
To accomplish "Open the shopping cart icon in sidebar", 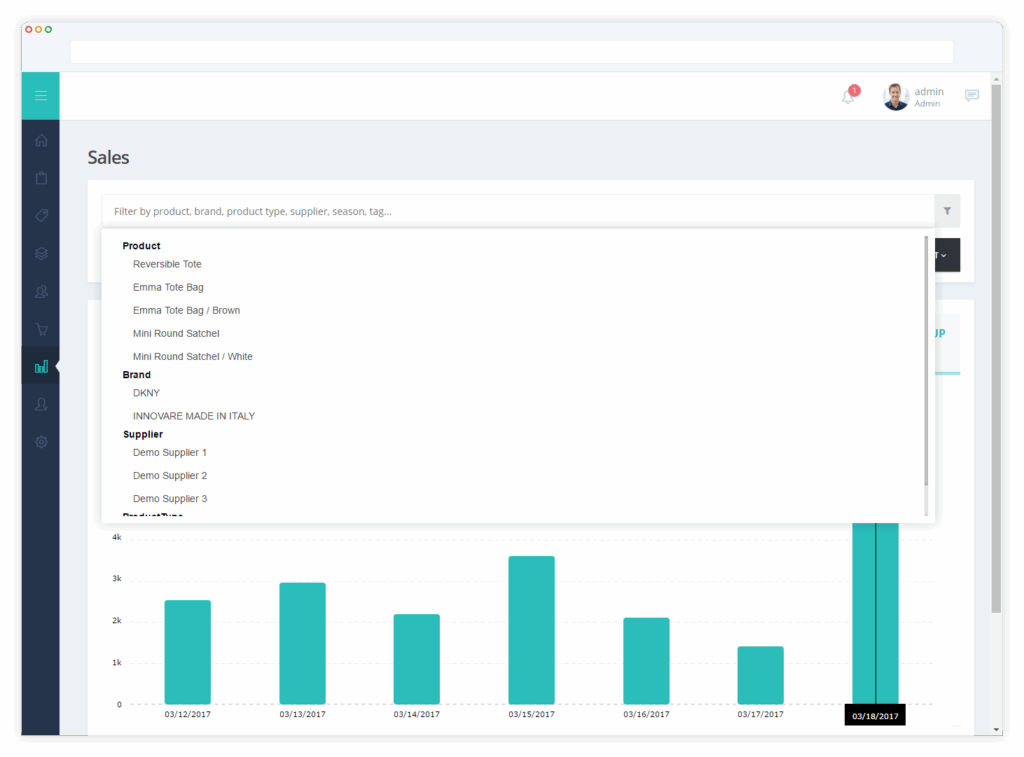I will pos(41,329).
